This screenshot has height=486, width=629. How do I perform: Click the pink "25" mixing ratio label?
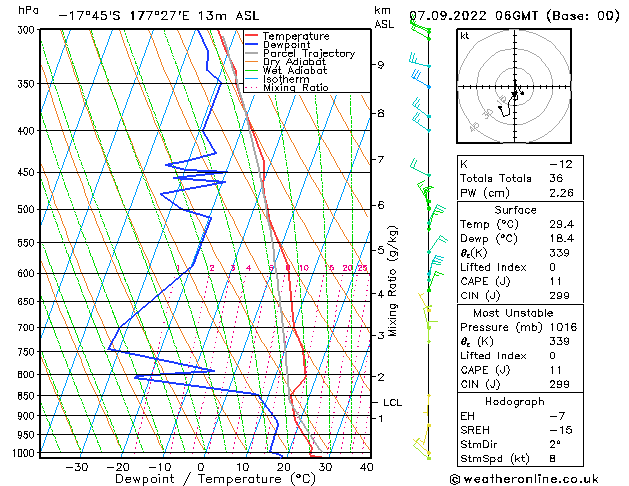[x=363, y=267]
